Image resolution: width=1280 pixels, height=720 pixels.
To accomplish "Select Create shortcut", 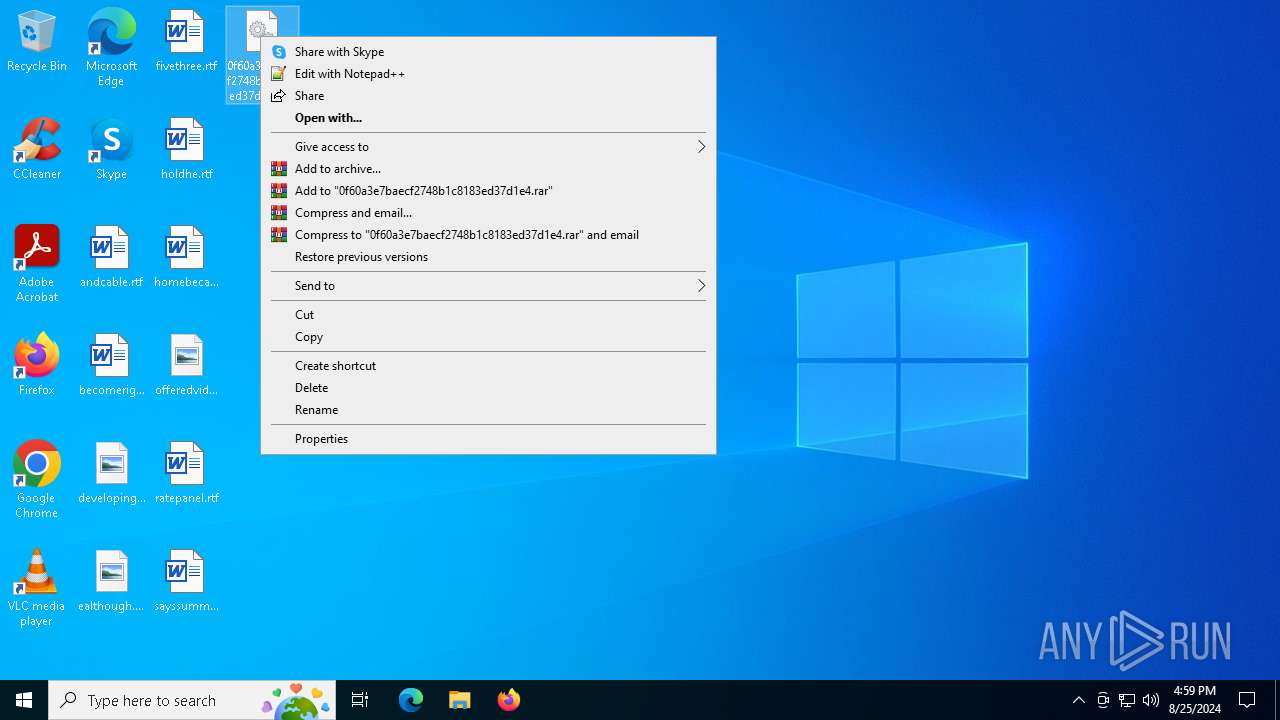I will [x=488, y=366].
